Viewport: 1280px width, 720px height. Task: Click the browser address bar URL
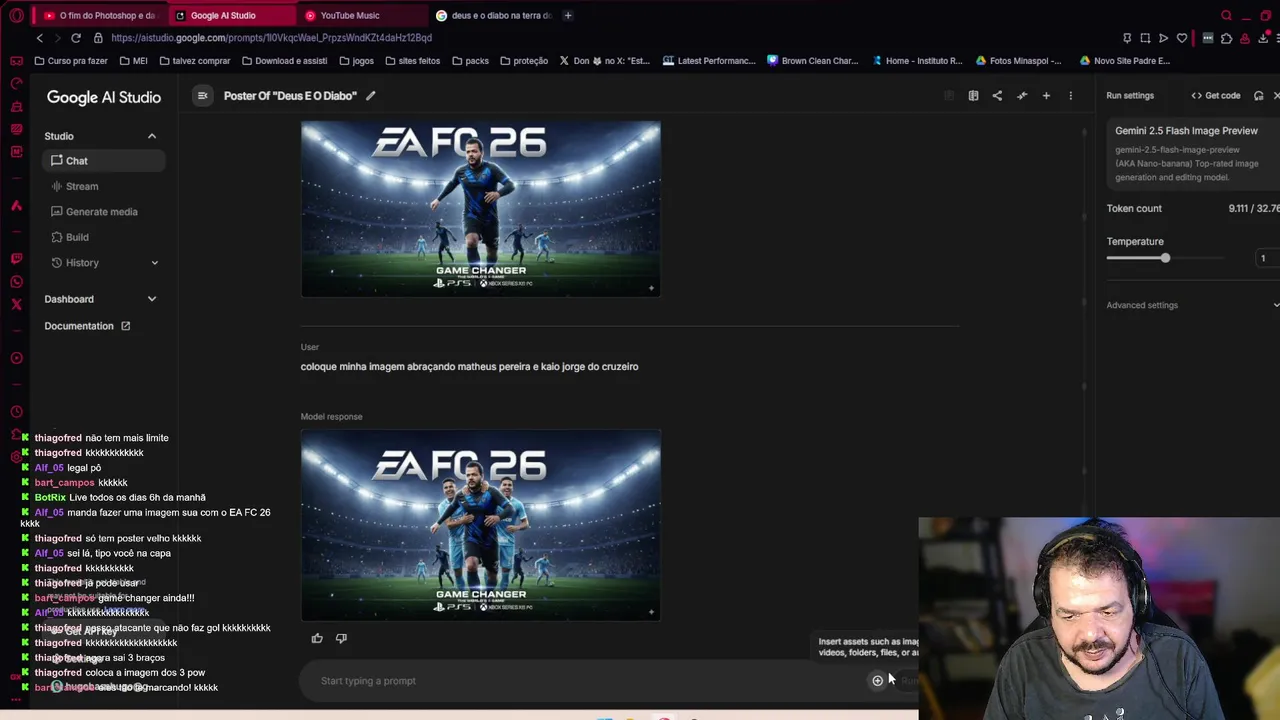tap(272, 38)
